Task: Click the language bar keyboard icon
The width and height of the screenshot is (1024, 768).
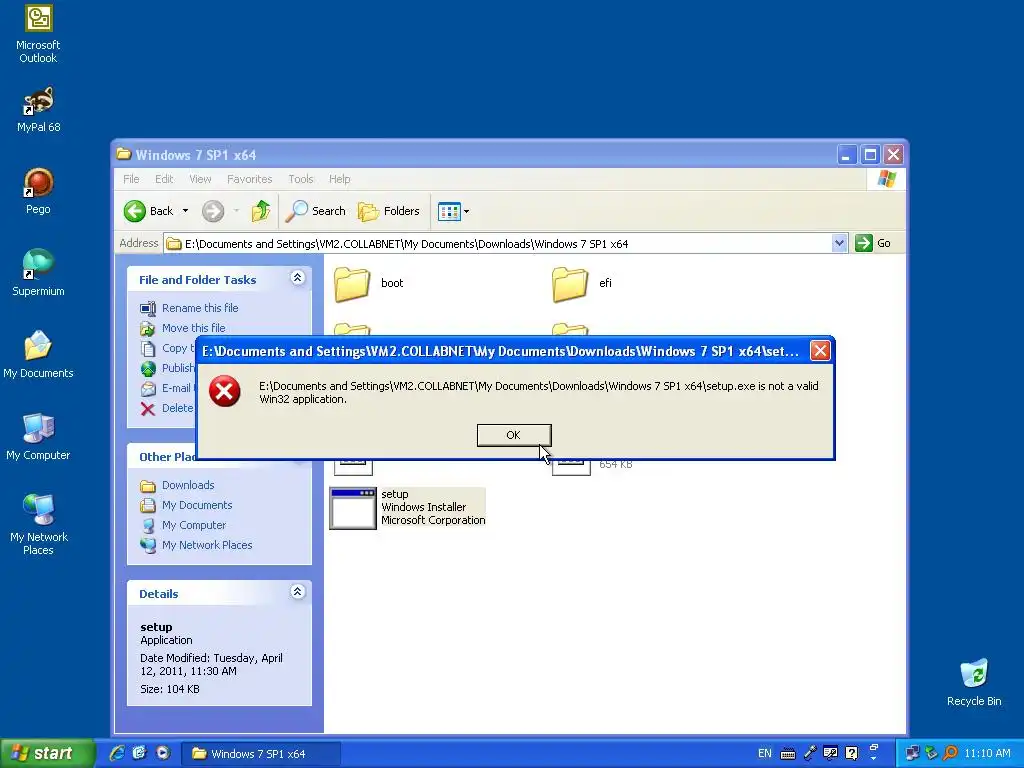Action: [x=788, y=754]
